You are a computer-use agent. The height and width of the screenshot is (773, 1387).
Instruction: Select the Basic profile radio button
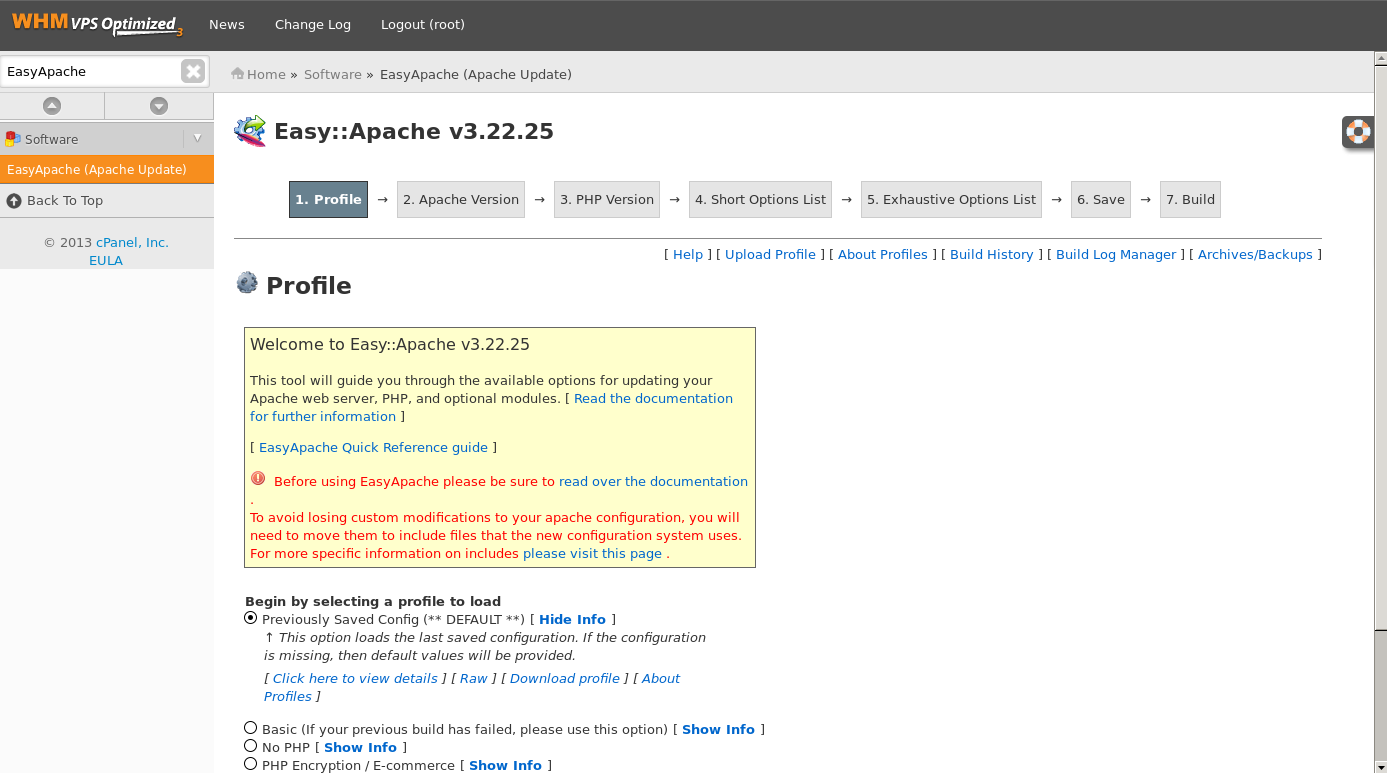[x=251, y=728]
